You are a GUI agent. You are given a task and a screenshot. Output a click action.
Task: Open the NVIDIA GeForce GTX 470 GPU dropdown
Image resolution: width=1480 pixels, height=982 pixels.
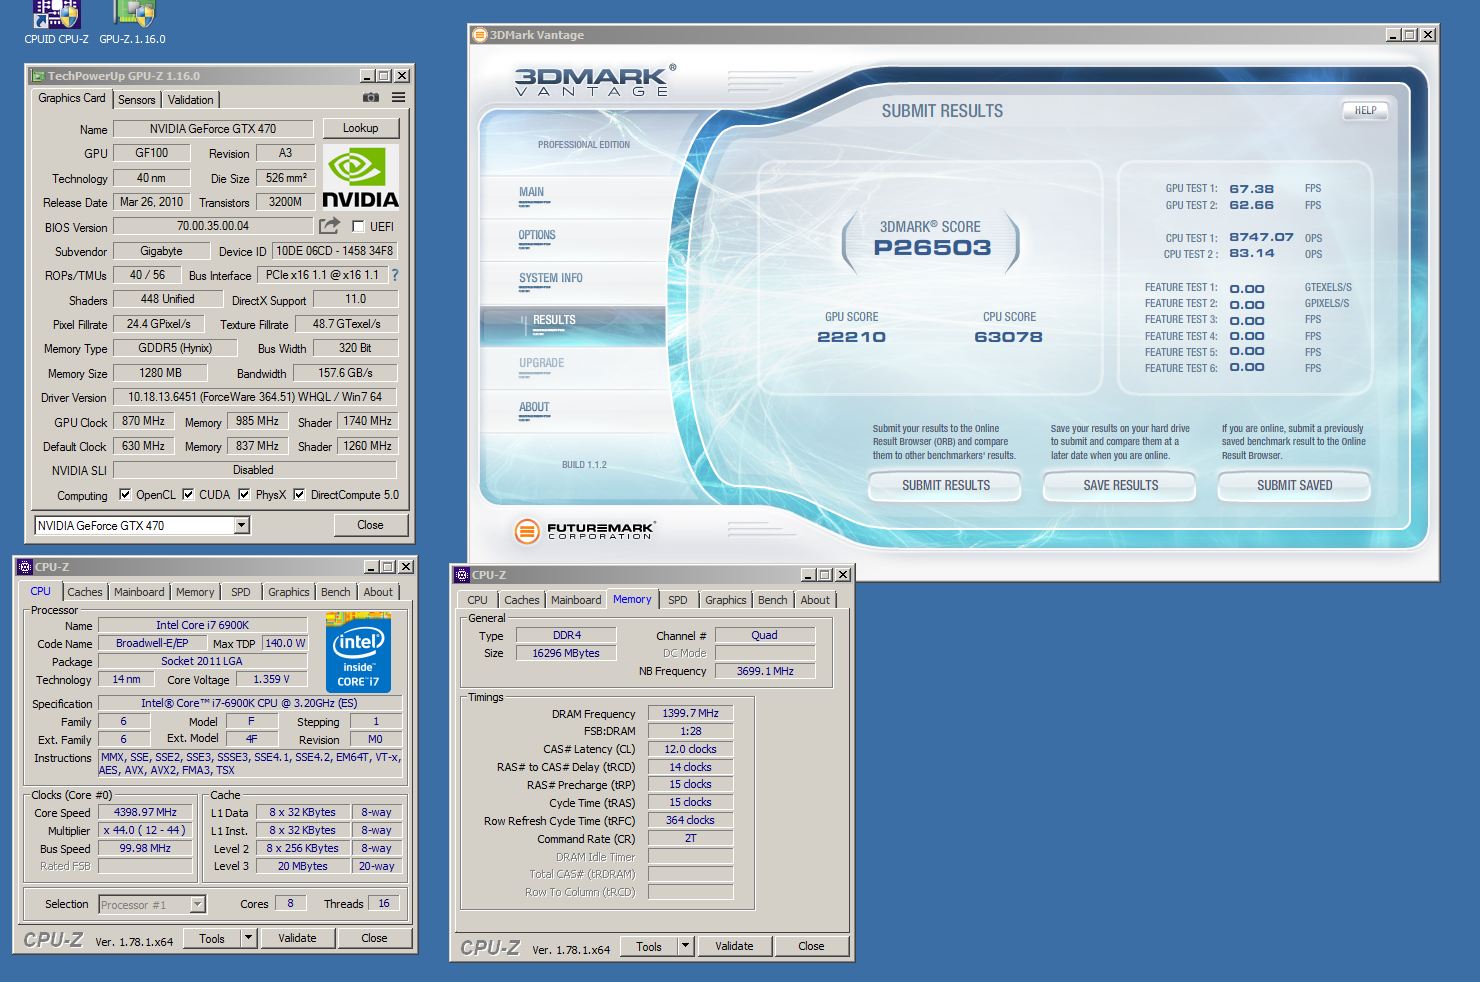[x=241, y=525]
